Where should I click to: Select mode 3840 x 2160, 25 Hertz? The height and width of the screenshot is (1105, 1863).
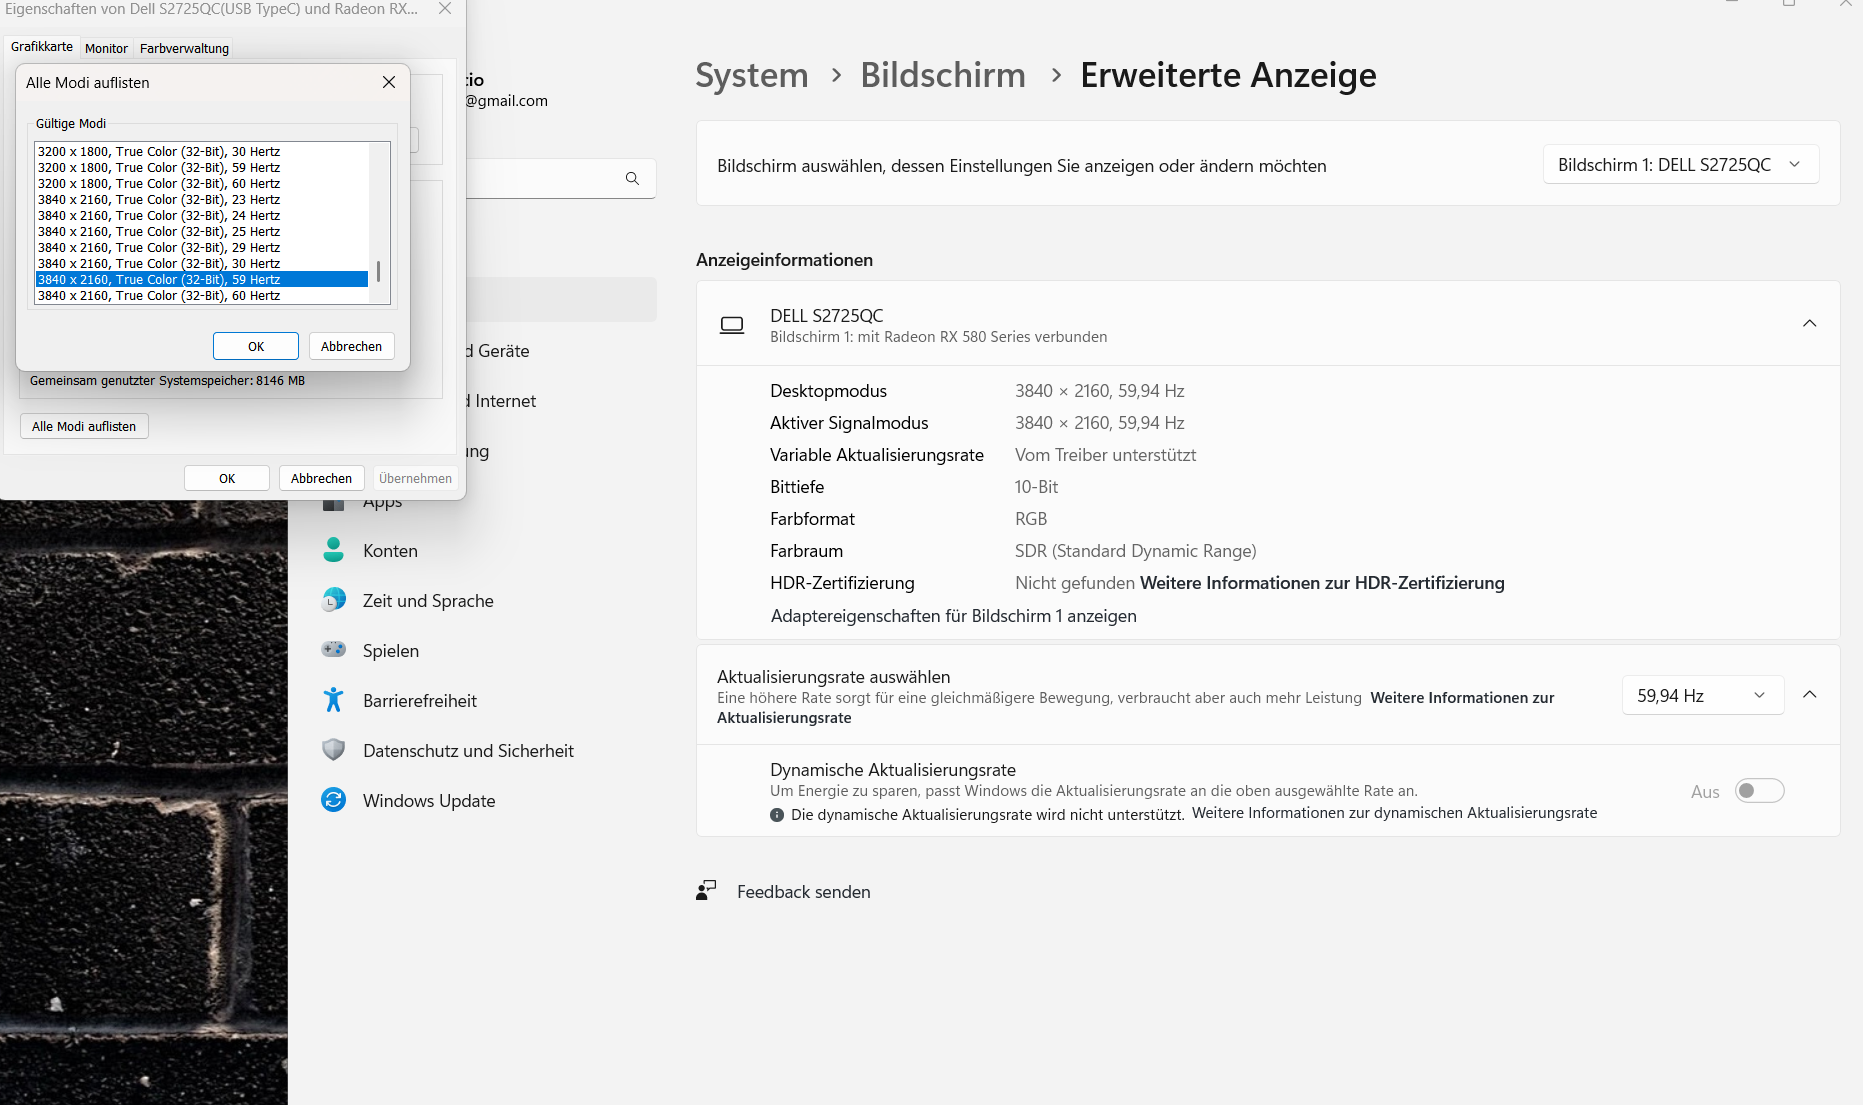[x=202, y=232]
